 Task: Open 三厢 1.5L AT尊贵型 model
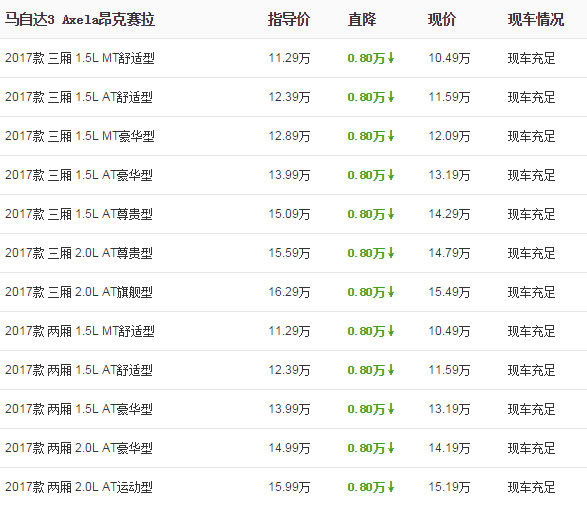click(x=79, y=214)
